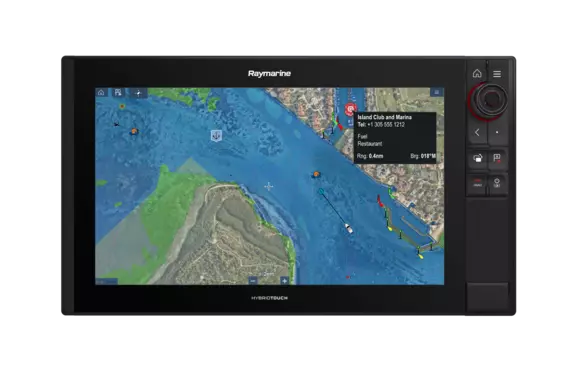Push the Pilot standby key
The image size is (576, 386).
(477, 183)
